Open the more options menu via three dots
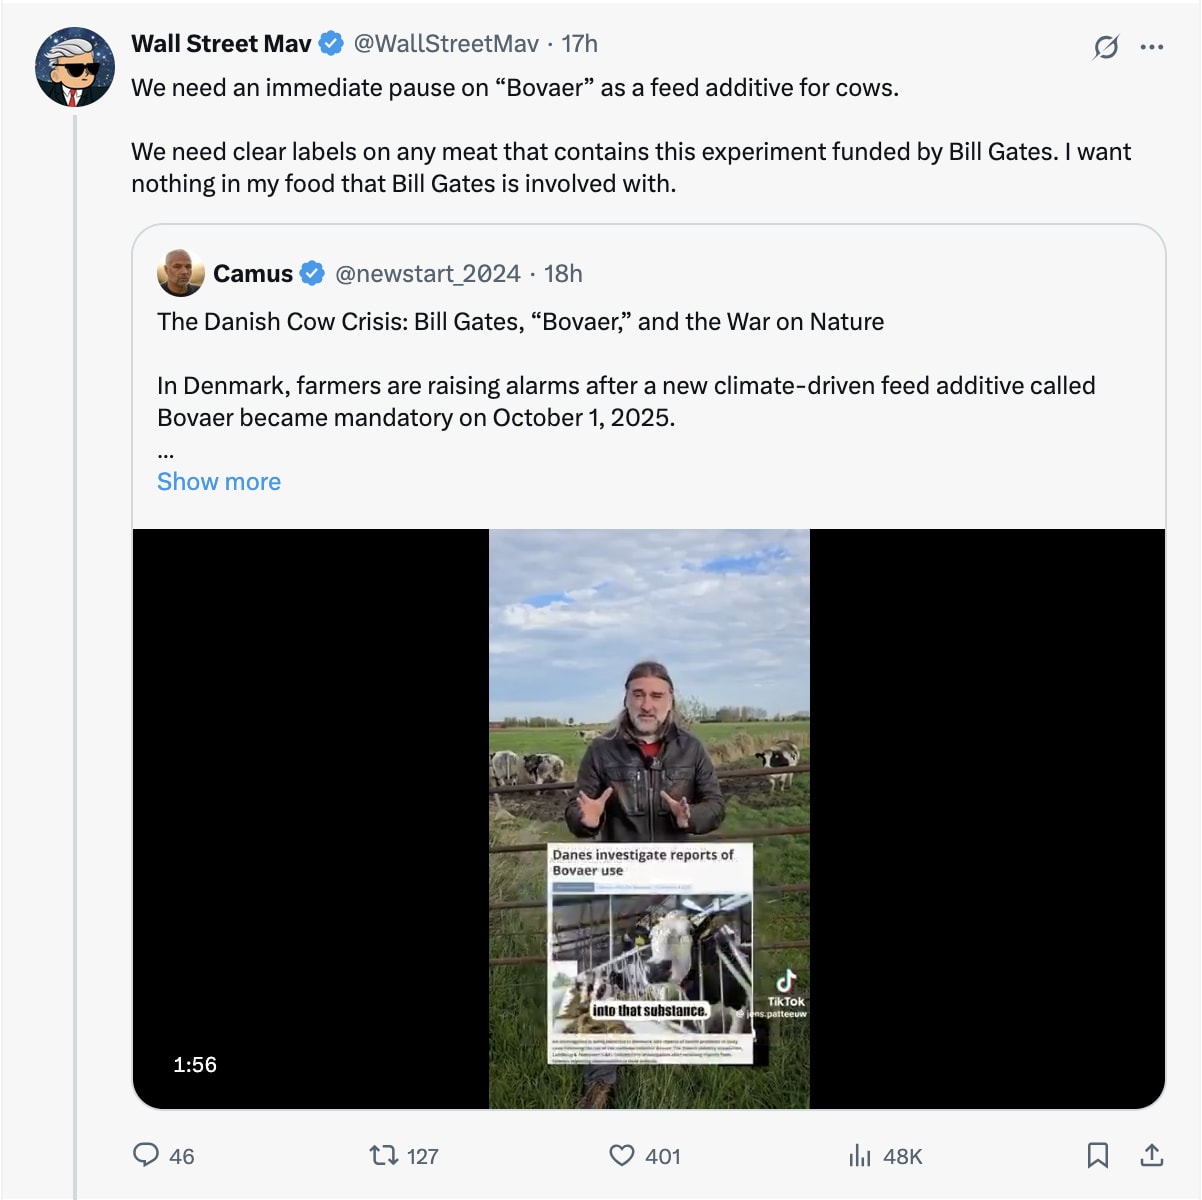The width and height of the screenshot is (1202, 1200). (x=1150, y=46)
